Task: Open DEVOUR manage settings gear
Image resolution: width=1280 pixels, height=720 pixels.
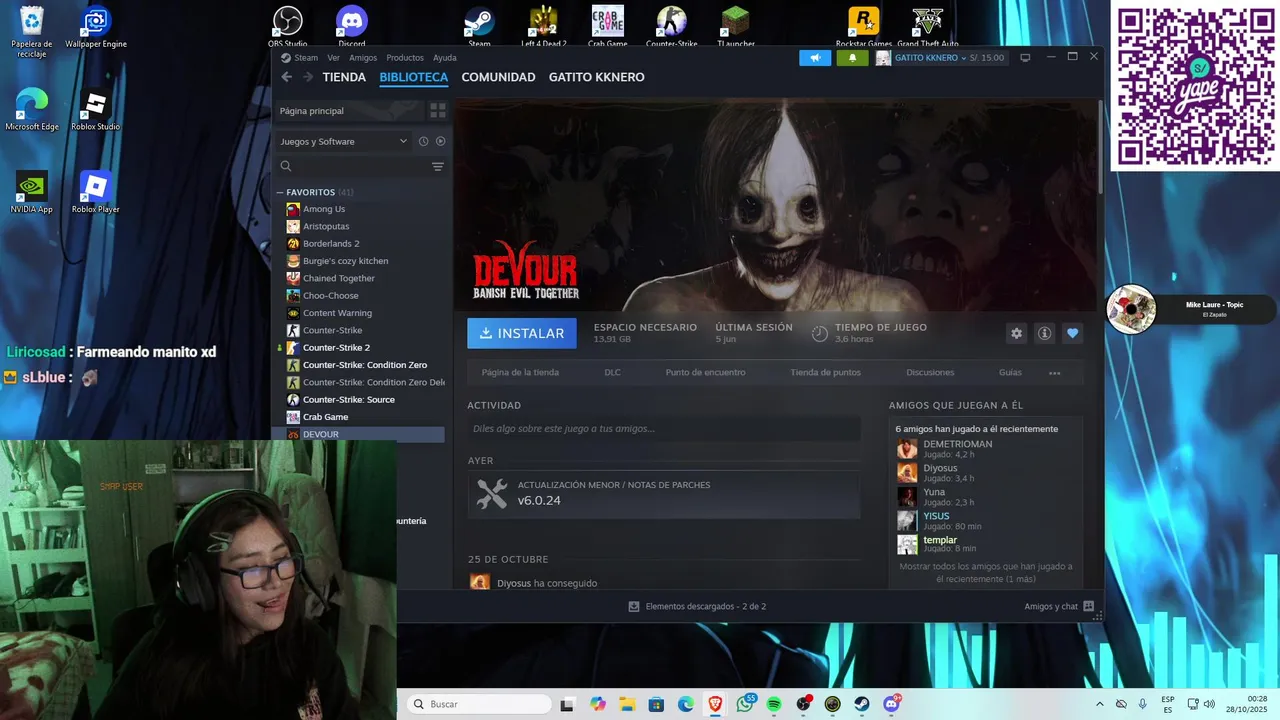Action: tap(1017, 333)
